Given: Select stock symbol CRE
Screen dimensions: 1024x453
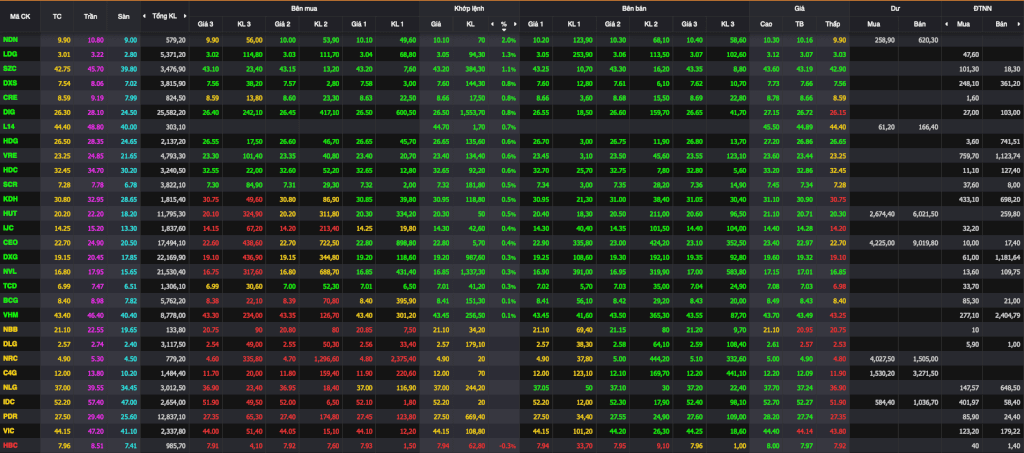Looking at the screenshot, I should [x=10, y=97].
